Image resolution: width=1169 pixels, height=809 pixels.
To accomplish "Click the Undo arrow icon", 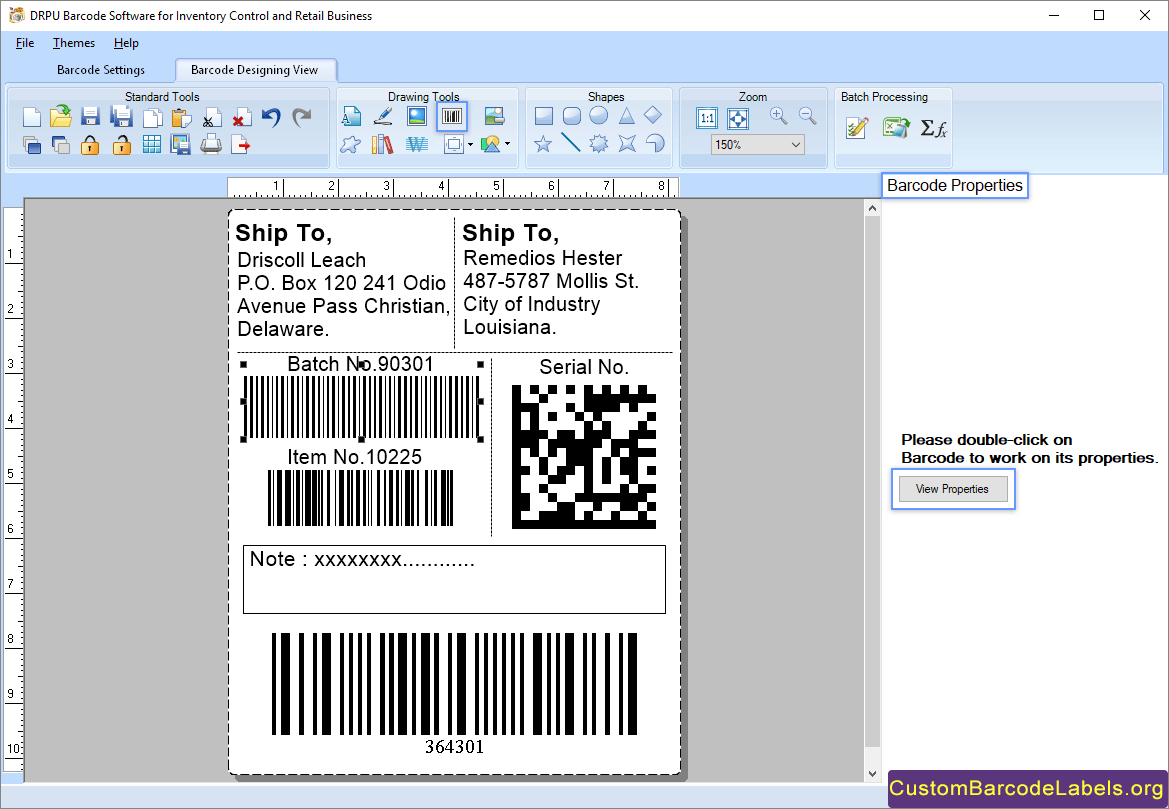I will pos(271,117).
